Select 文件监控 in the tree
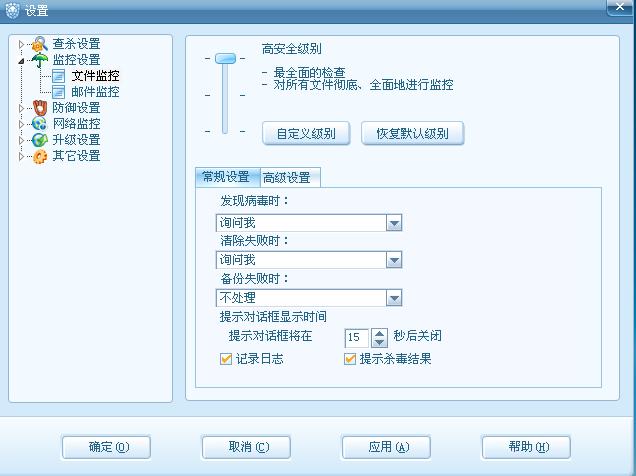This screenshot has width=636, height=476. 96,76
